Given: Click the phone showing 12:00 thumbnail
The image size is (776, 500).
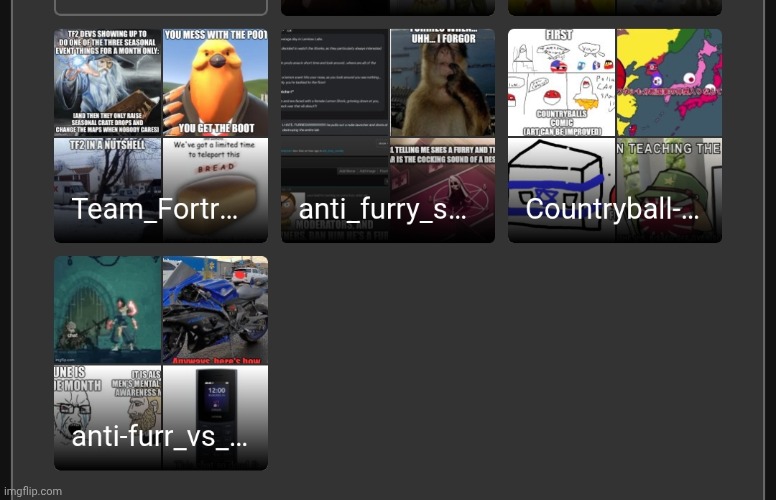Looking at the screenshot, I should pyautogui.click(x=215, y=400).
